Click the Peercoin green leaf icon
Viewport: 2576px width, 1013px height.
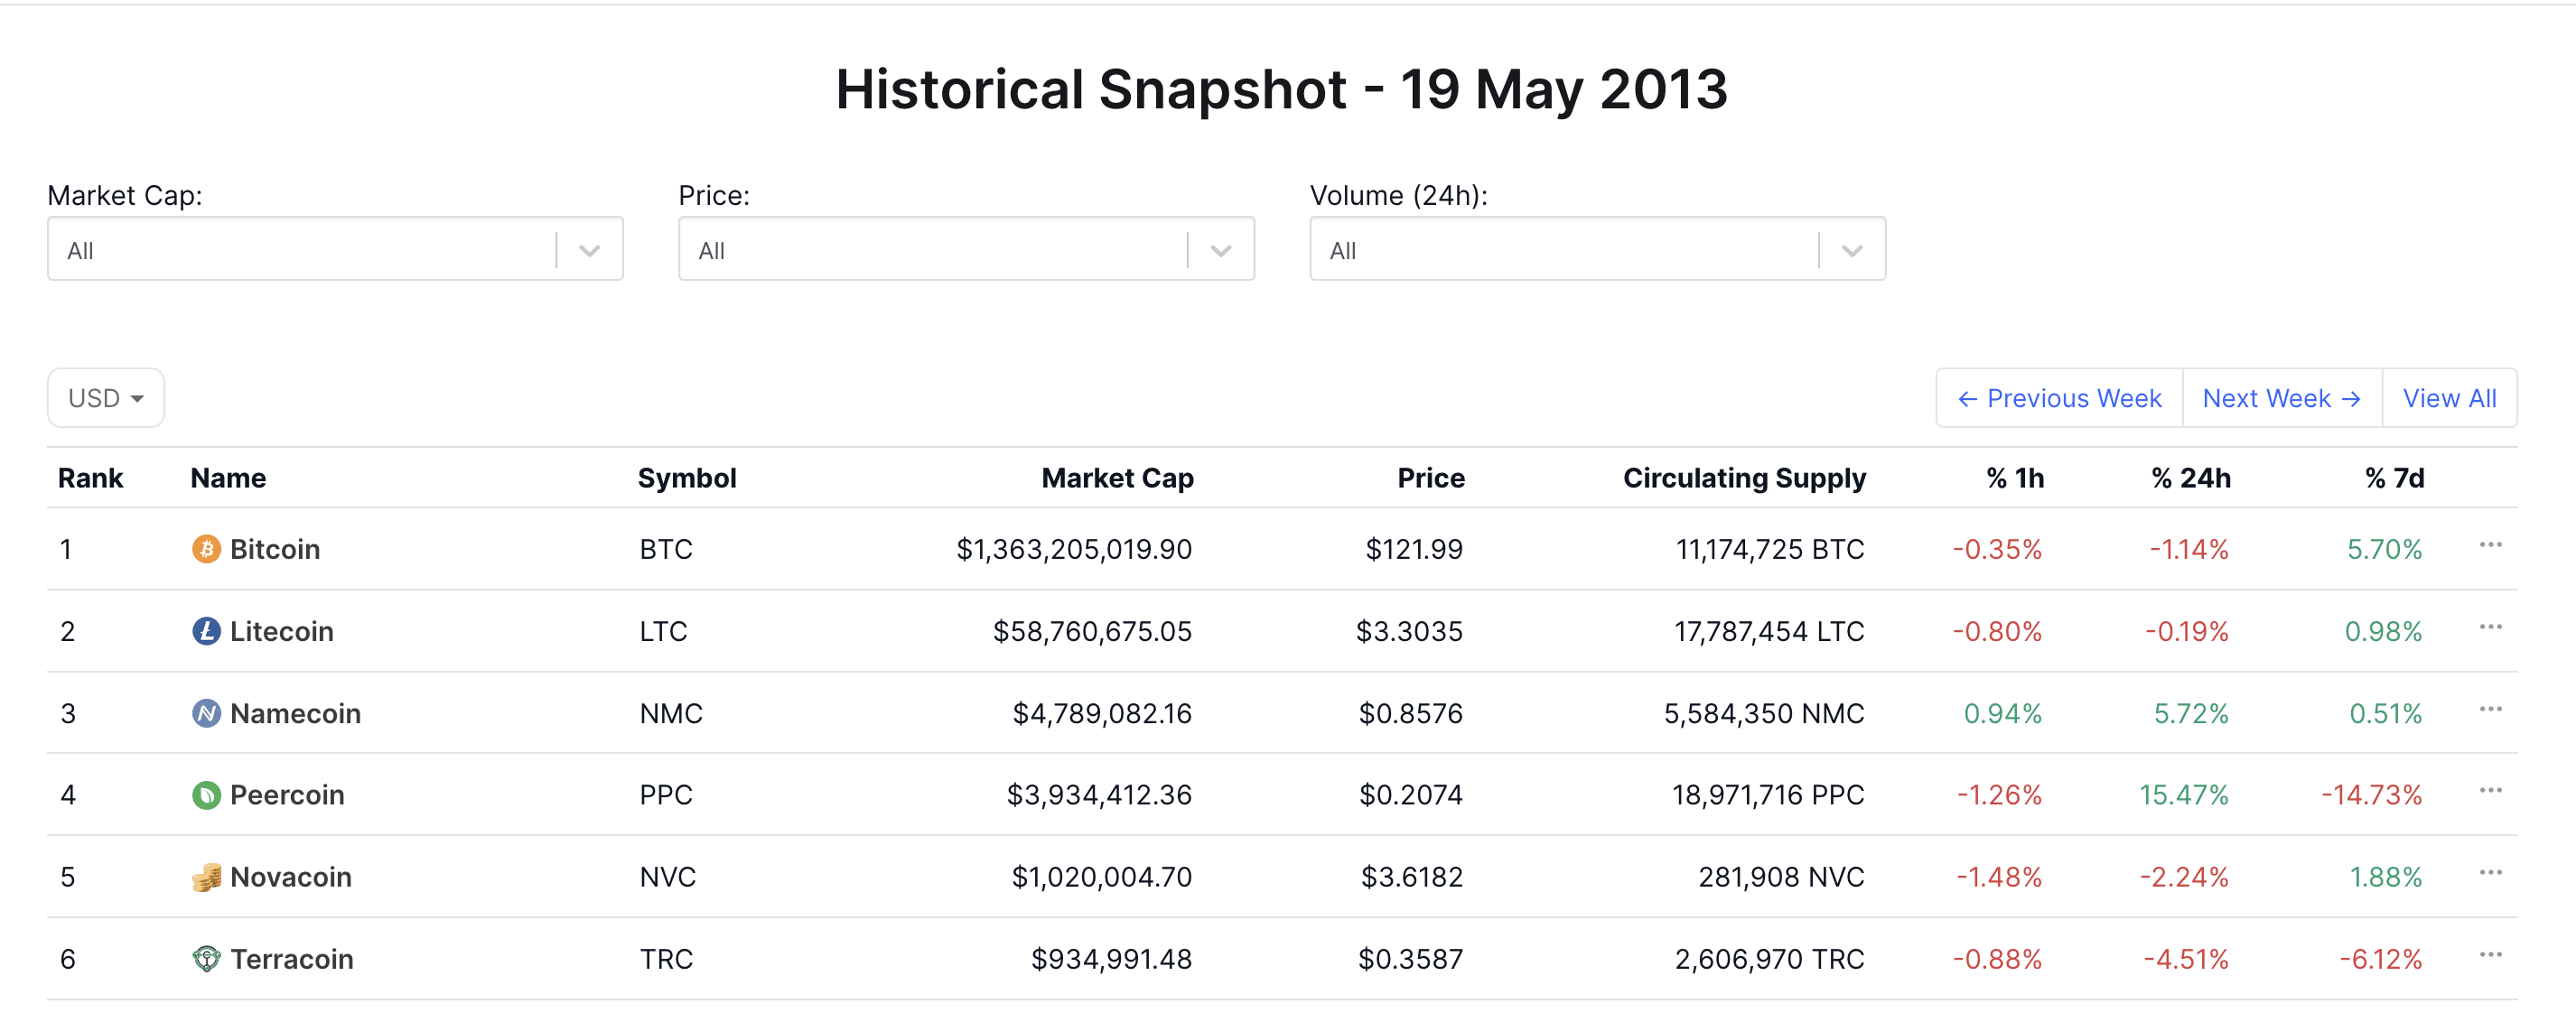pyautogui.click(x=205, y=795)
